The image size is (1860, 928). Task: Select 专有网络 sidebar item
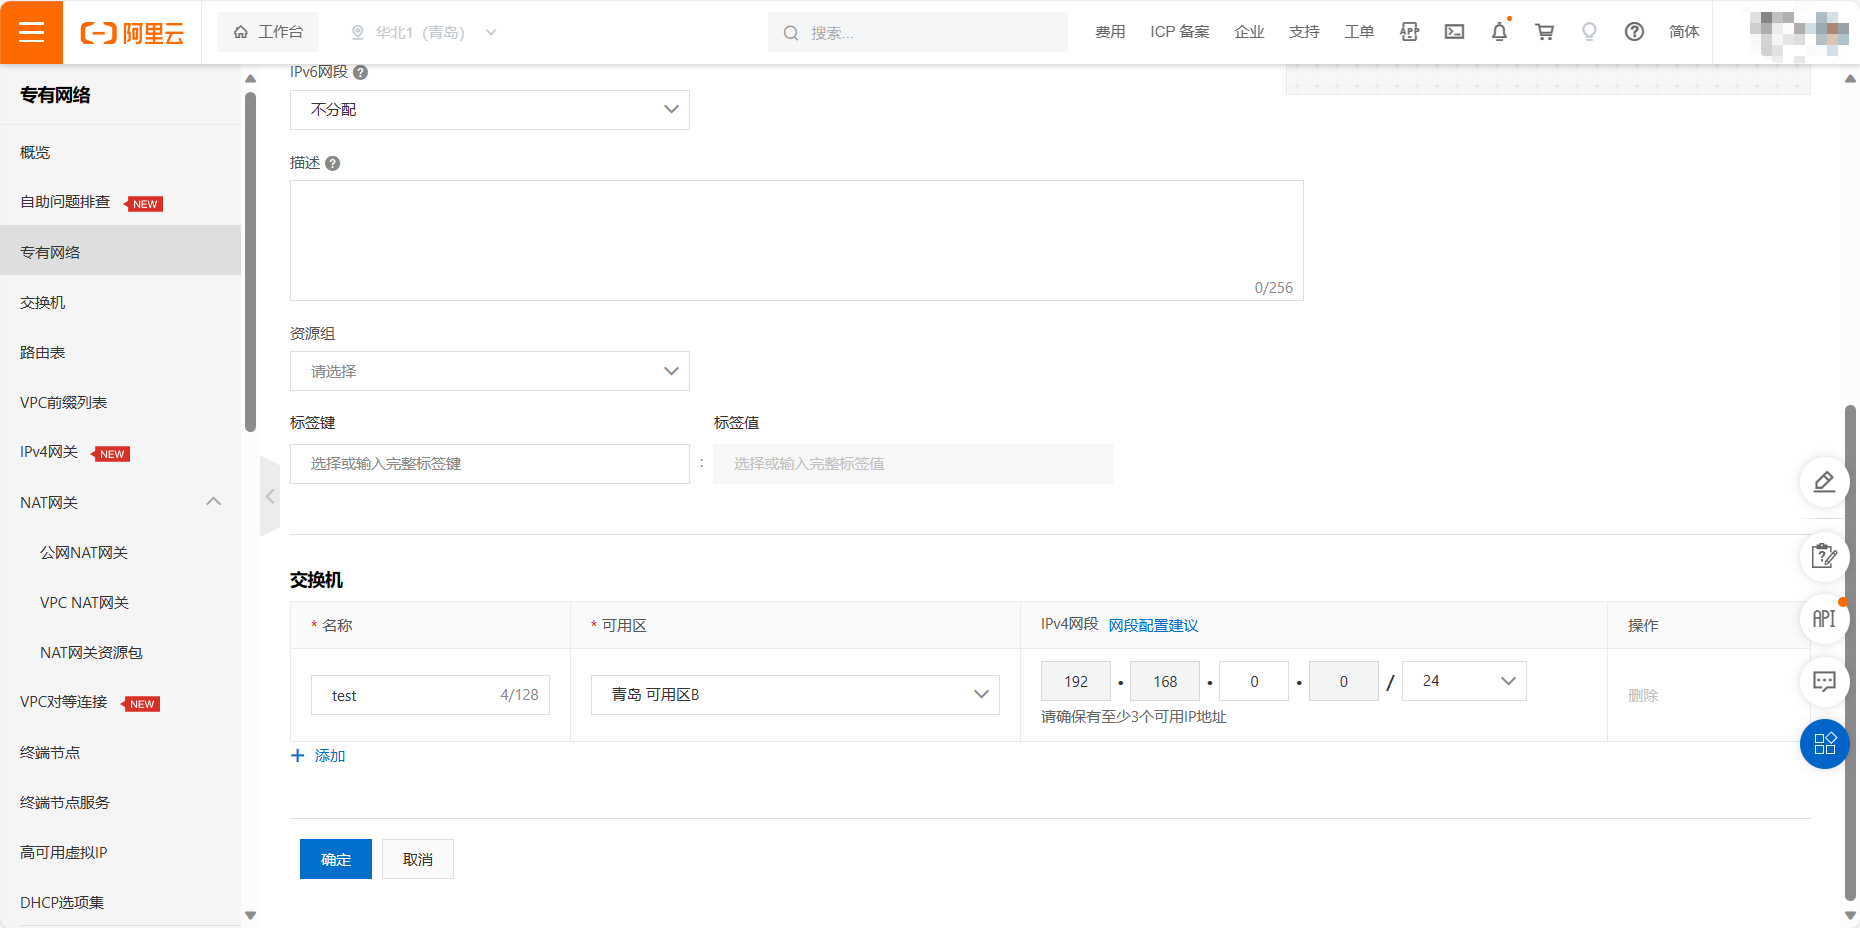click(x=120, y=252)
